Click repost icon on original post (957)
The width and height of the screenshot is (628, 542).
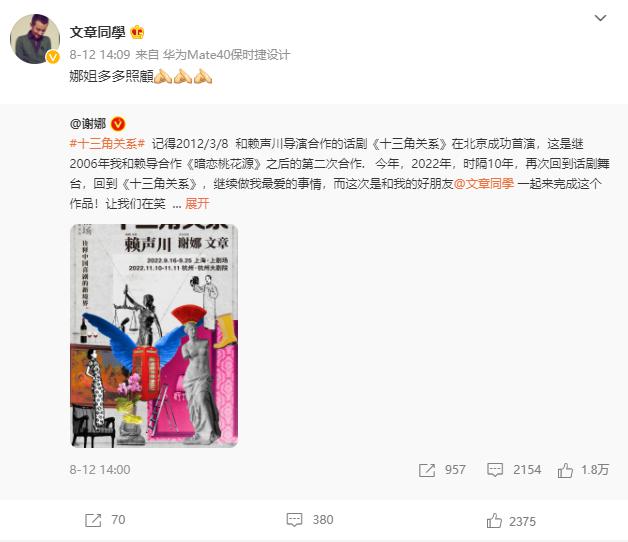(x=427, y=470)
